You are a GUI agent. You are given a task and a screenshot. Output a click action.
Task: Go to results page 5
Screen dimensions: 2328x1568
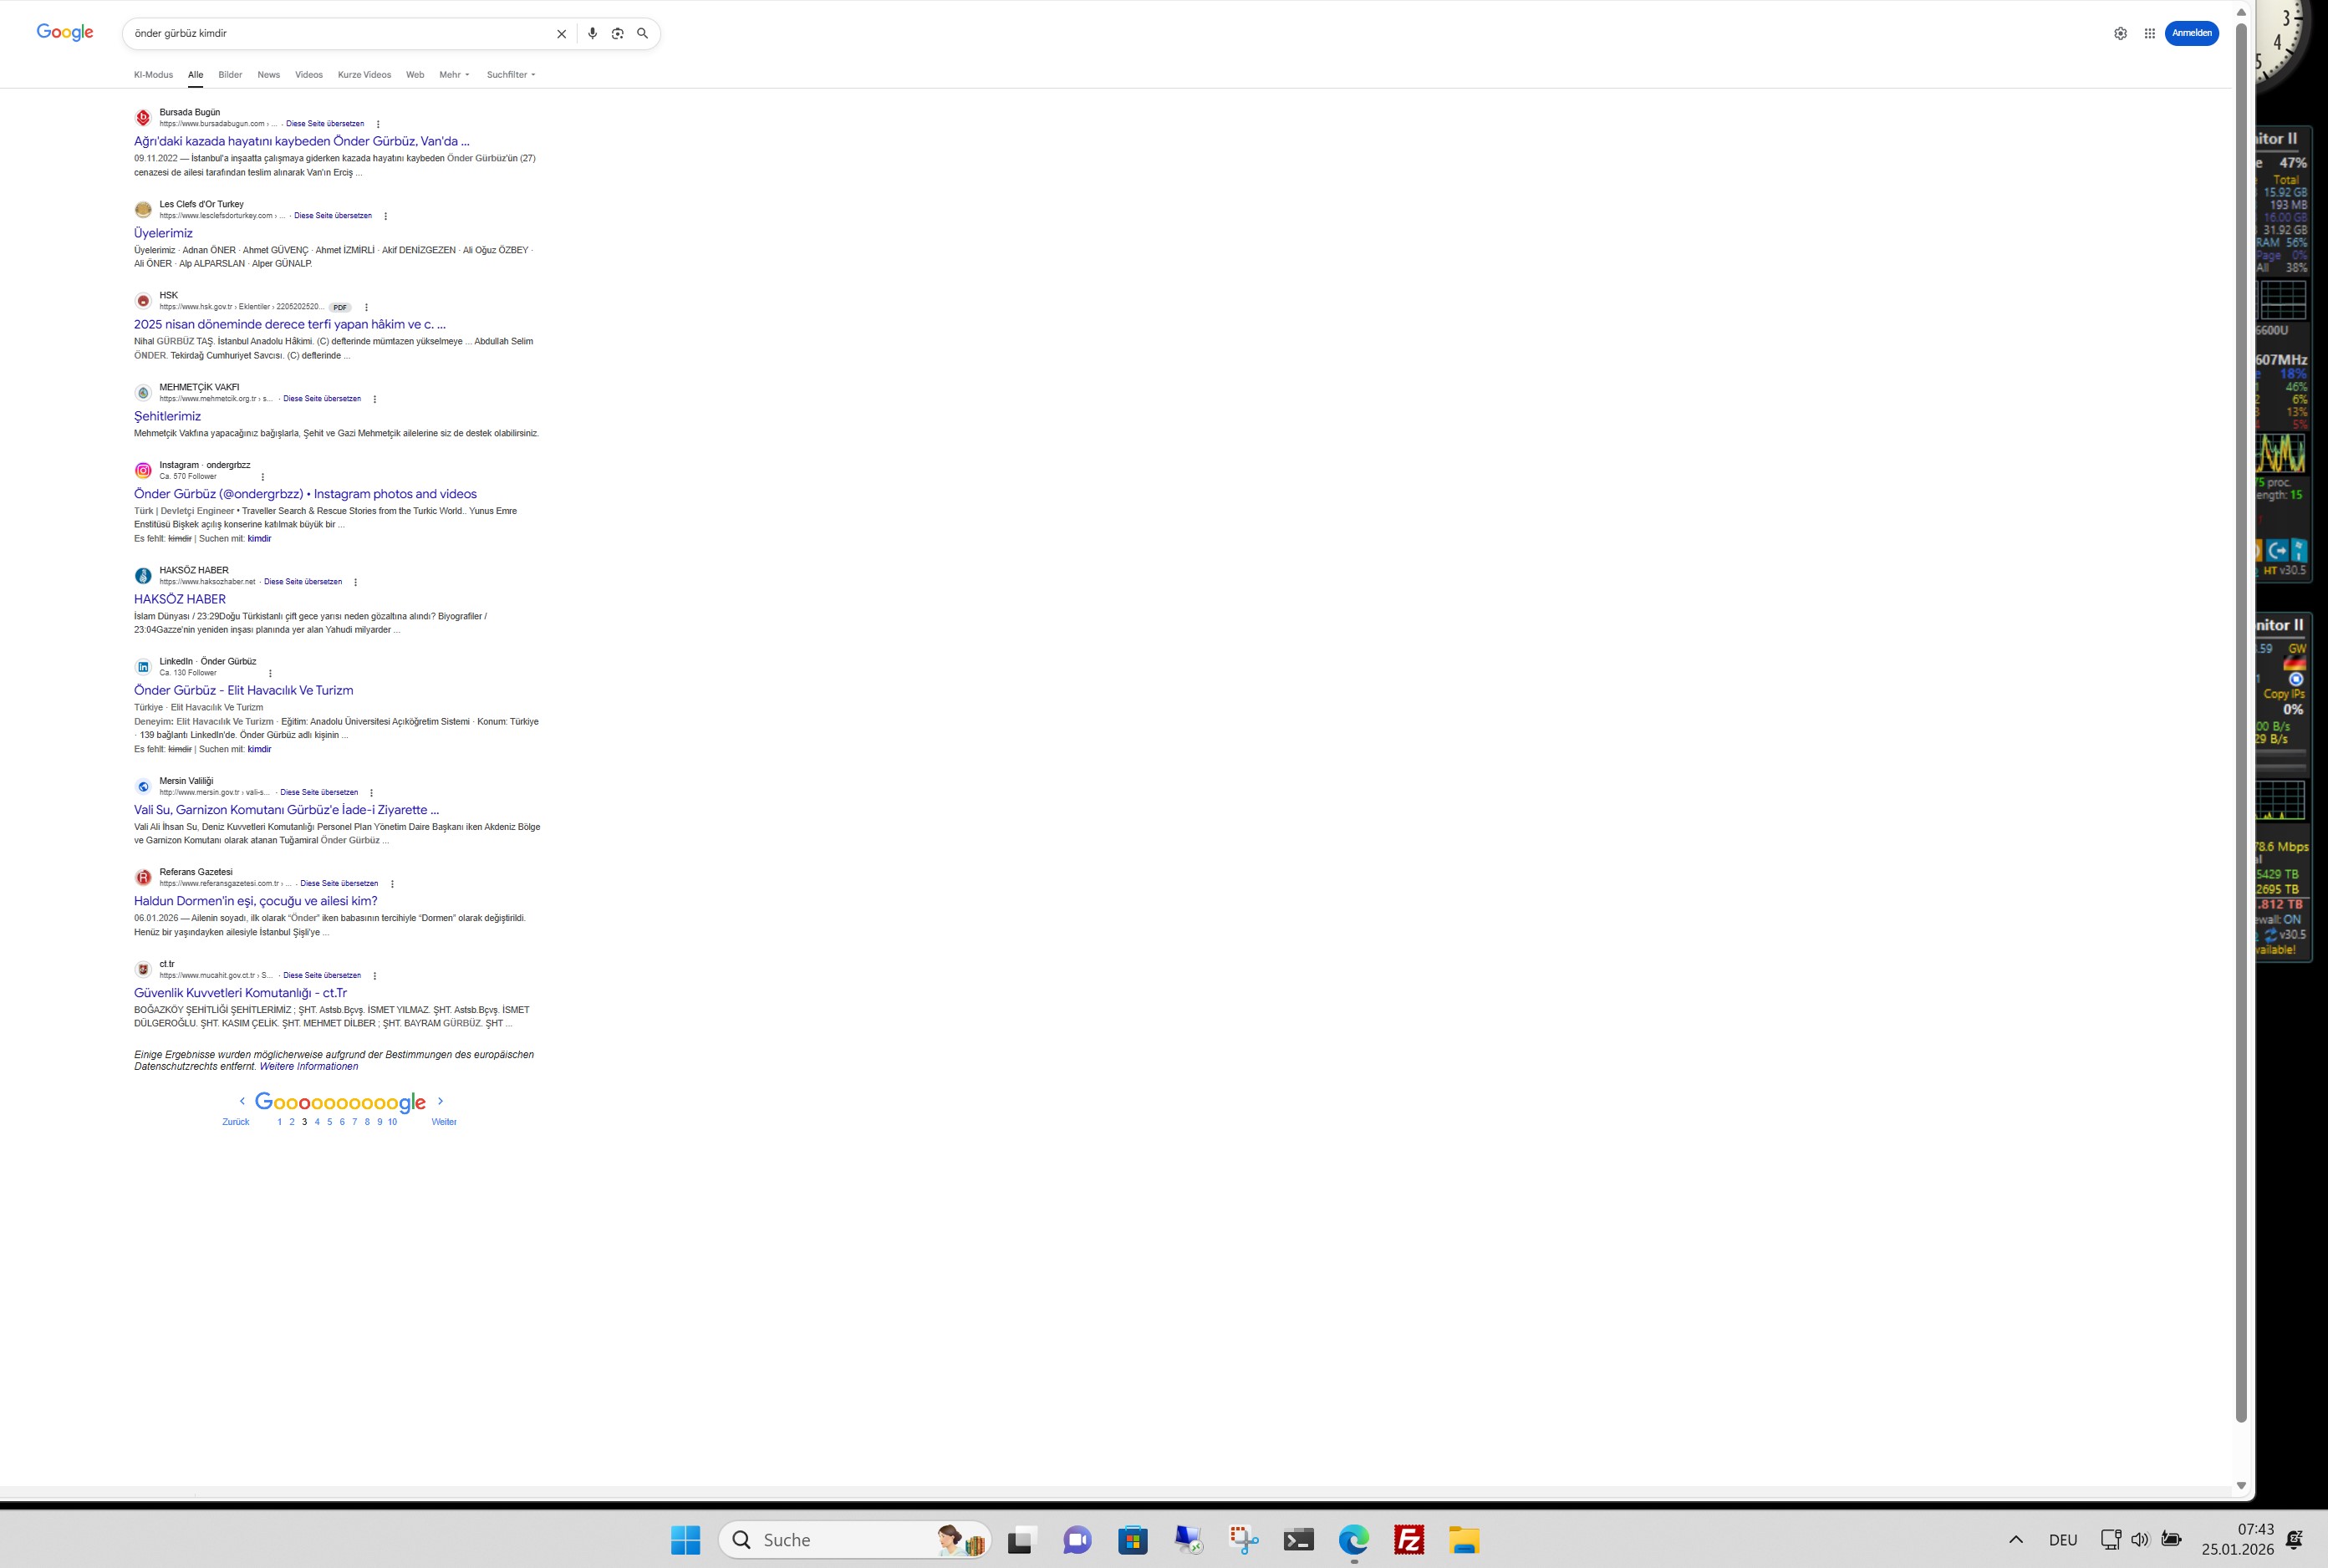329,1122
